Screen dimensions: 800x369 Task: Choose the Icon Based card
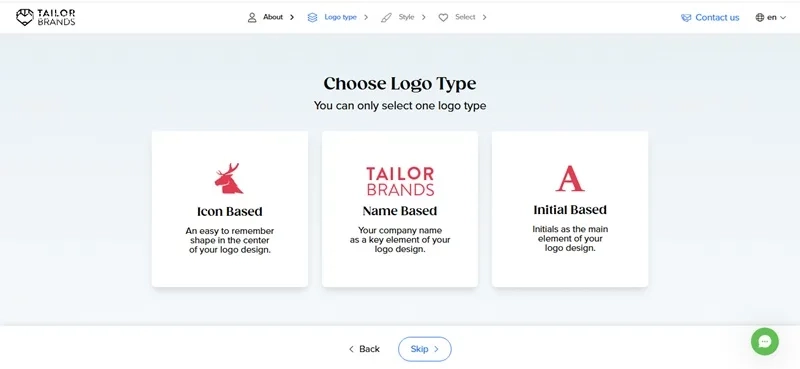(x=230, y=209)
